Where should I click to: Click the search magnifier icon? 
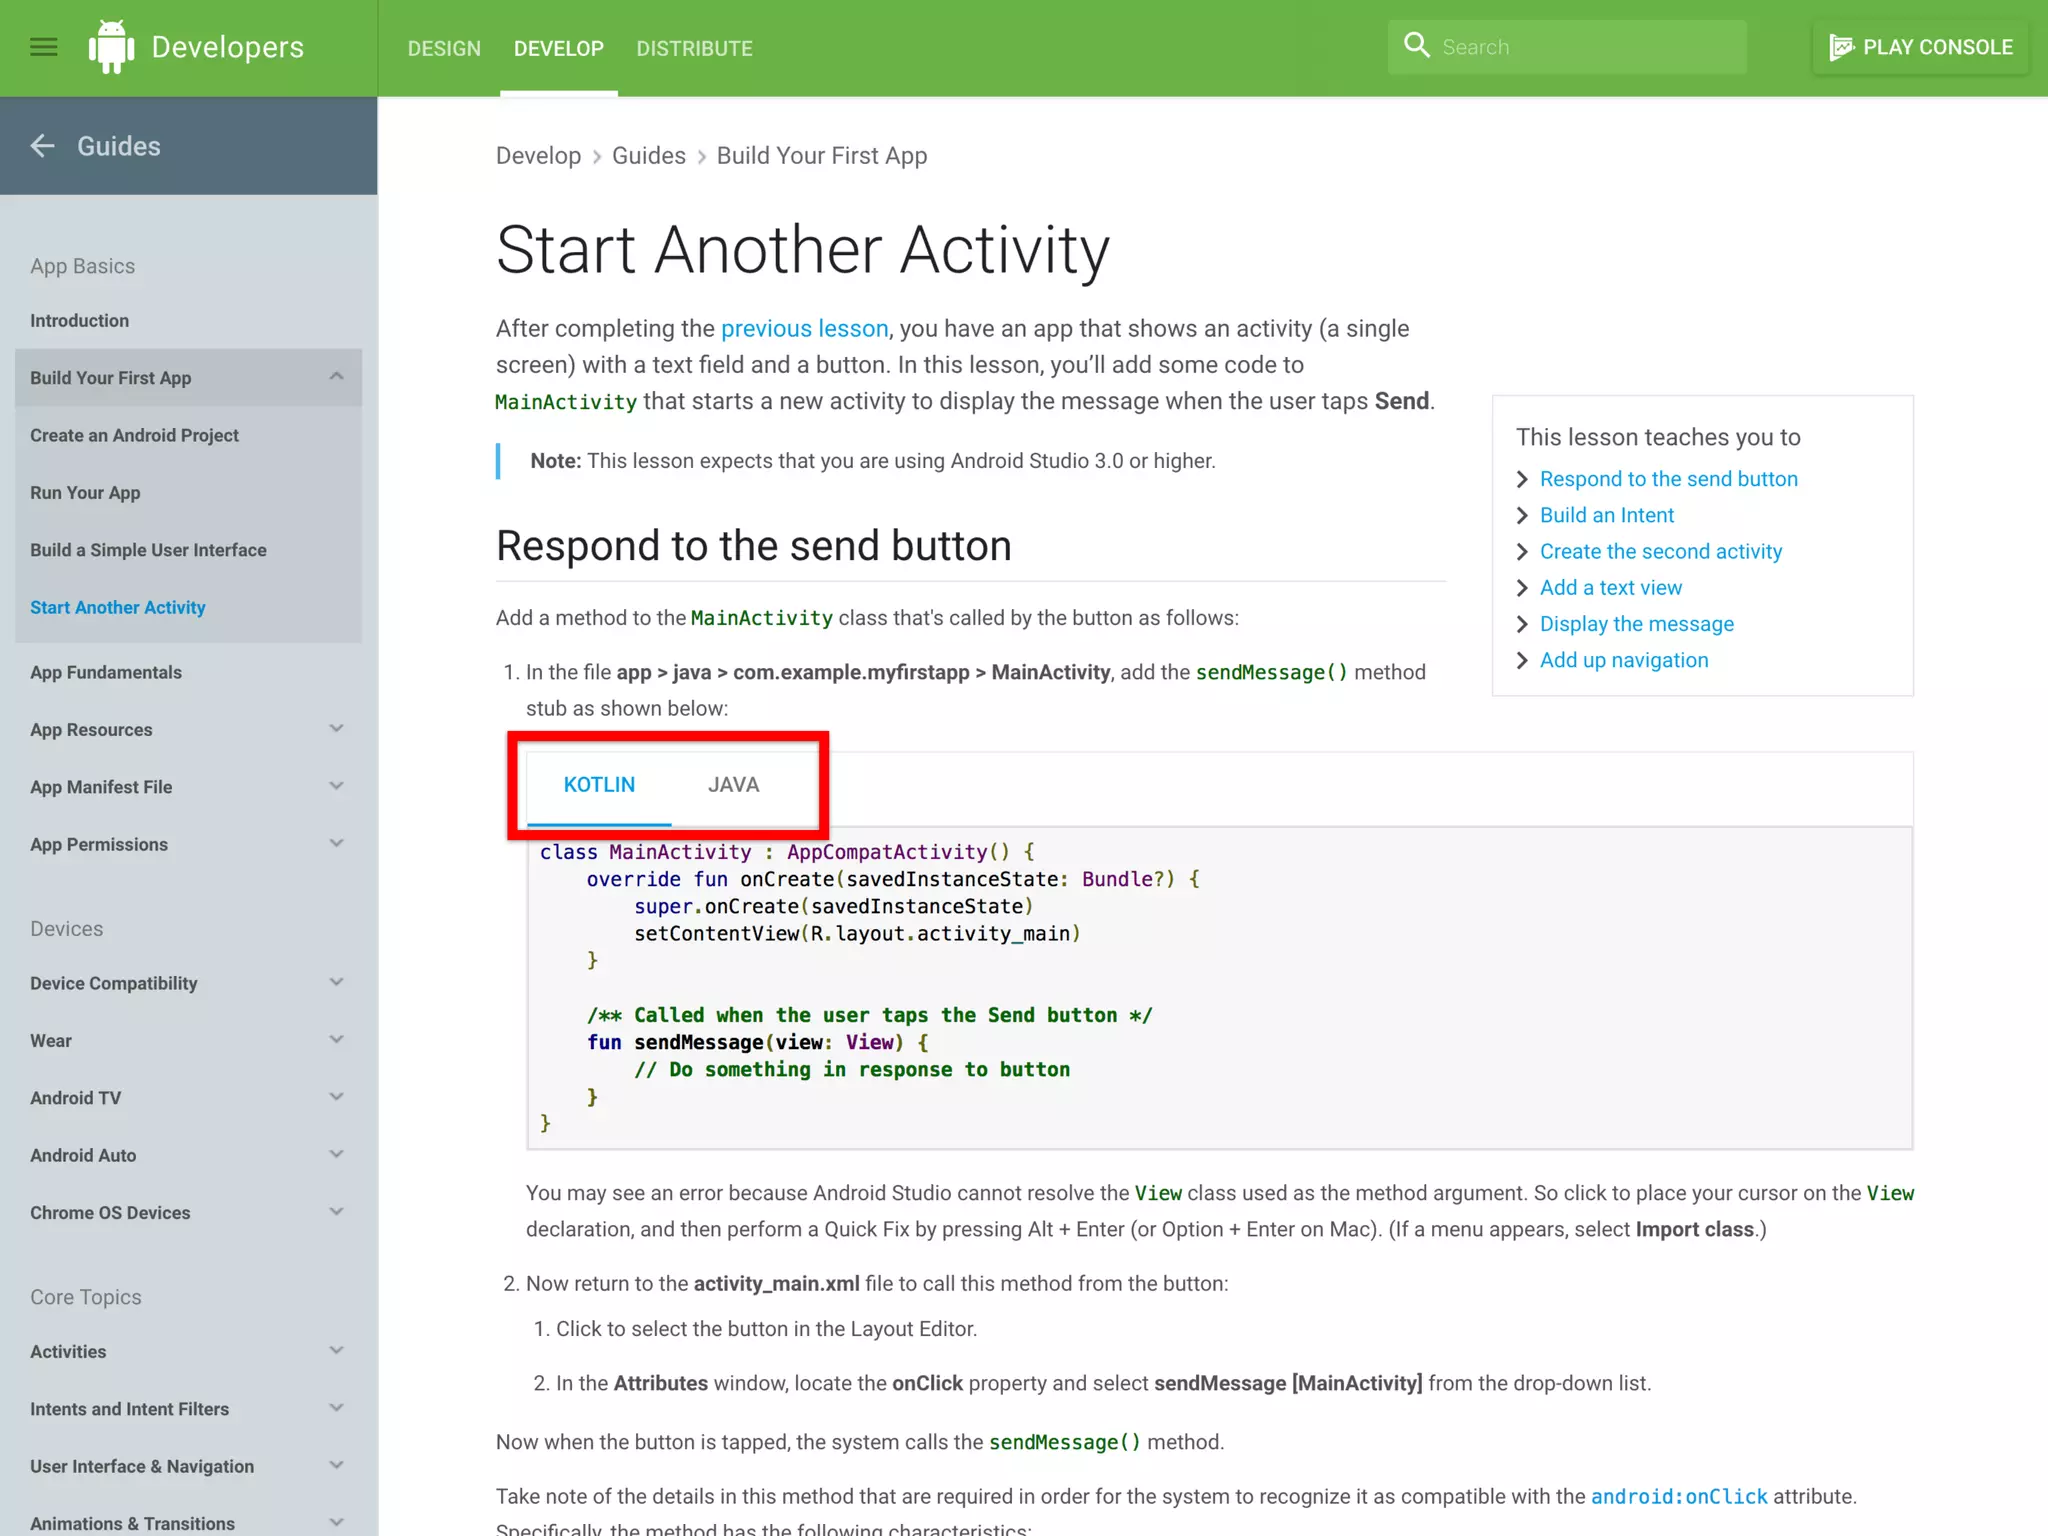(1416, 46)
